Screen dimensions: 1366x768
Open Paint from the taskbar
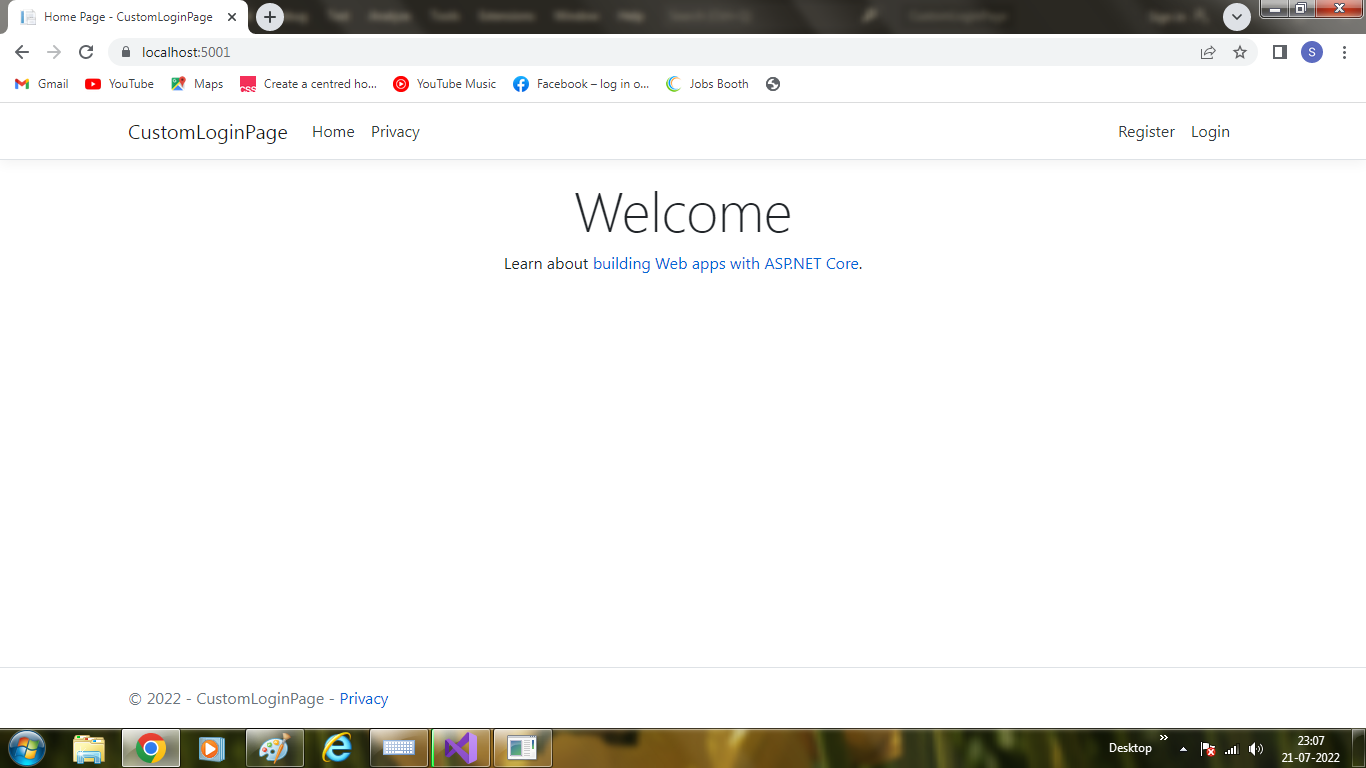pyautogui.click(x=274, y=747)
